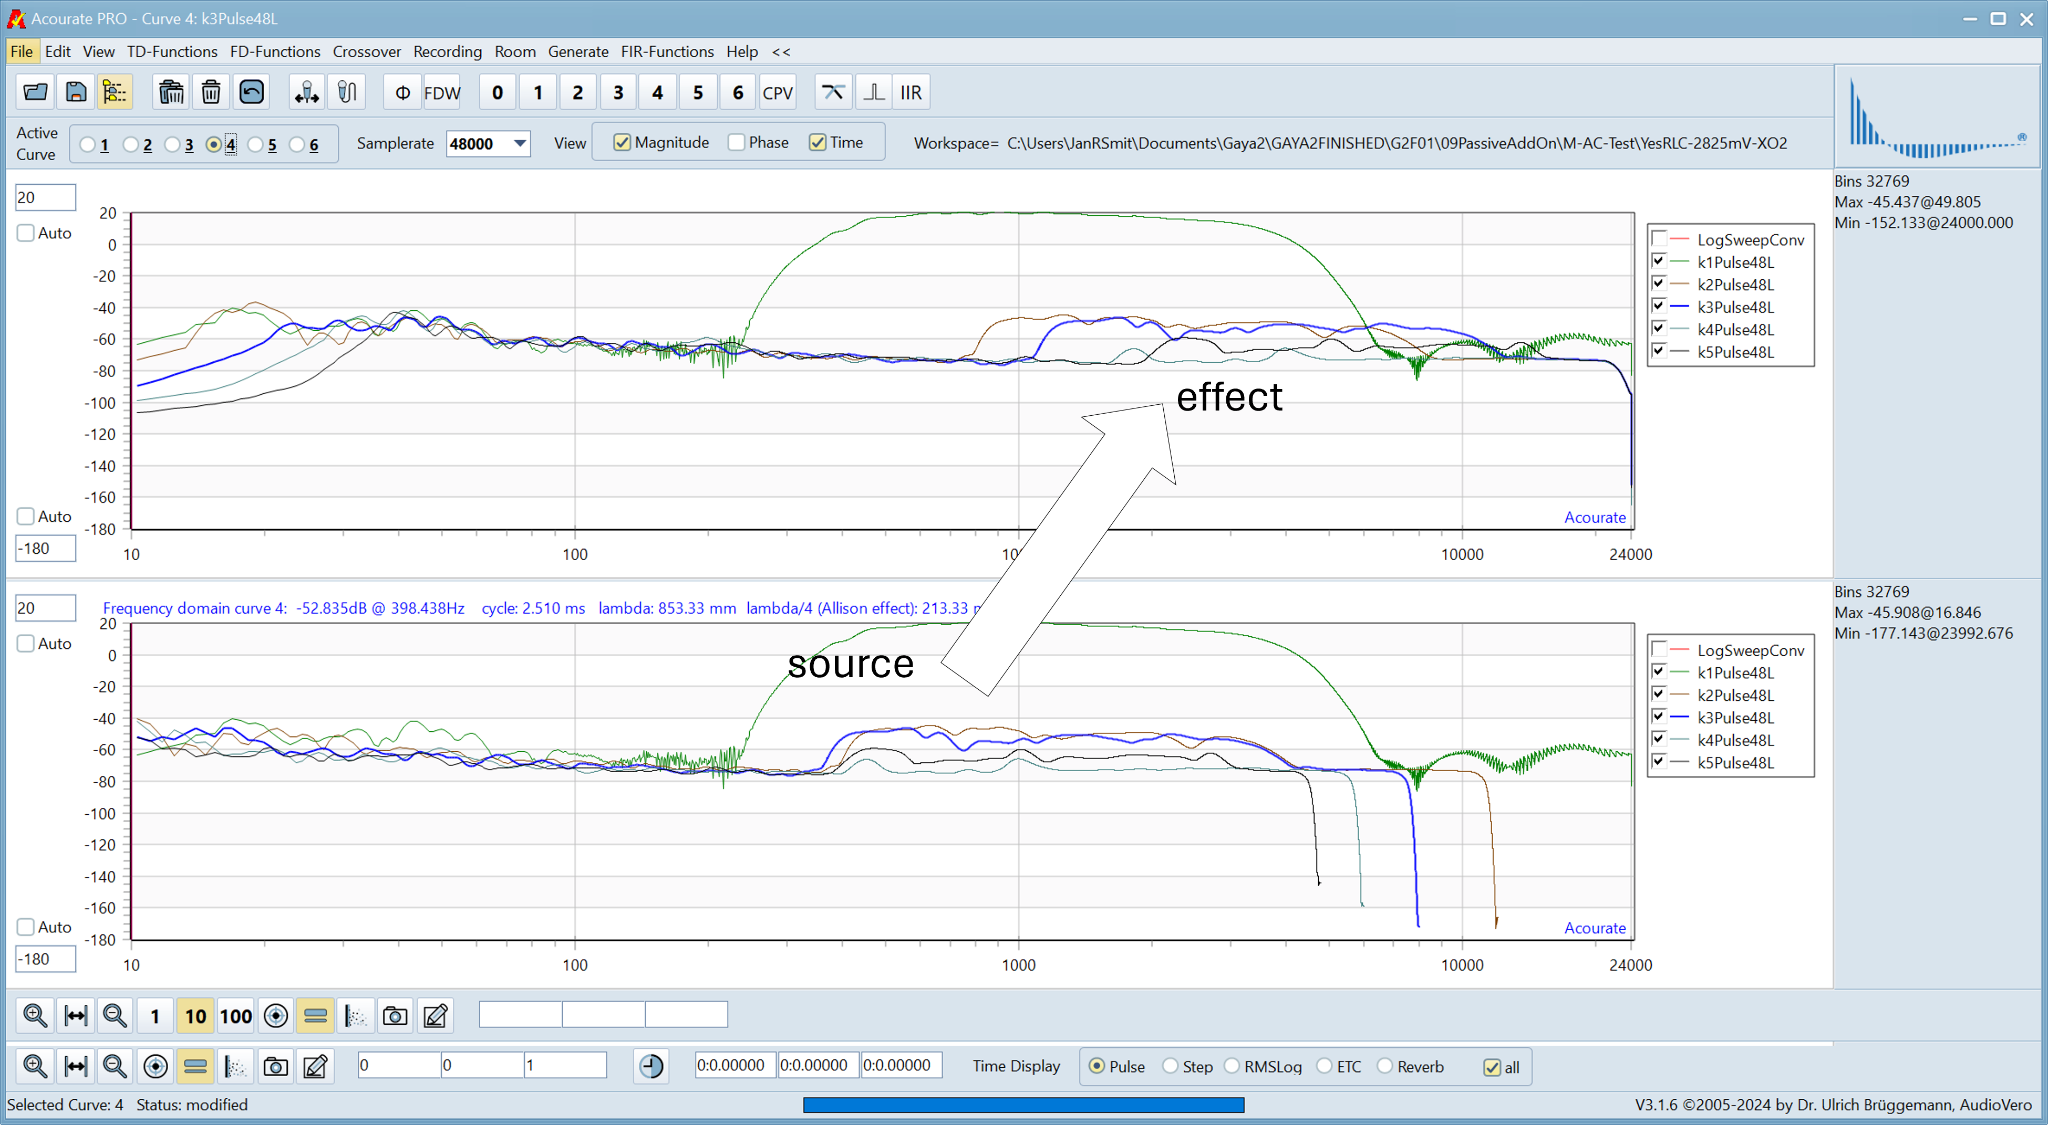Open the File menu
This screenshot has height=1125, width=2048.
click(22, 51)
